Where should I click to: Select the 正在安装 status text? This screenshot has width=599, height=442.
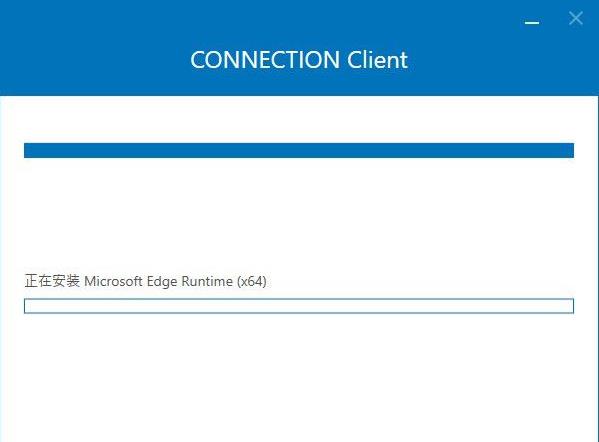tap(52, 281)
